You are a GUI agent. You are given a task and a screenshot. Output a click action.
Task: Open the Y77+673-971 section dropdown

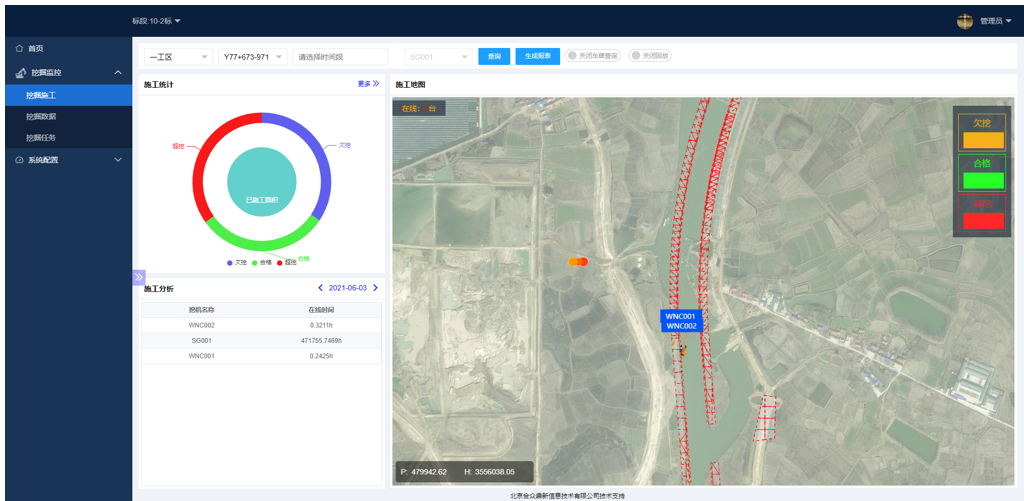tap(252, 57)
